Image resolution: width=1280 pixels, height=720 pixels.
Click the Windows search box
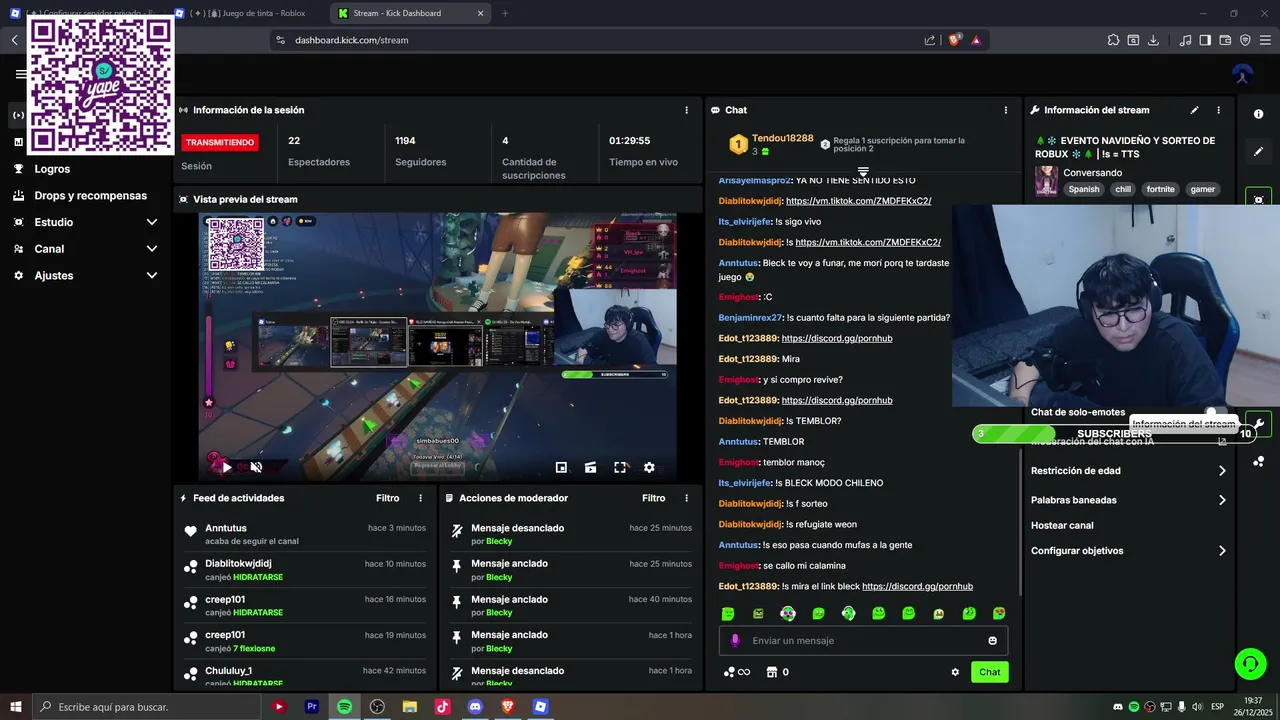pos(145,707)
